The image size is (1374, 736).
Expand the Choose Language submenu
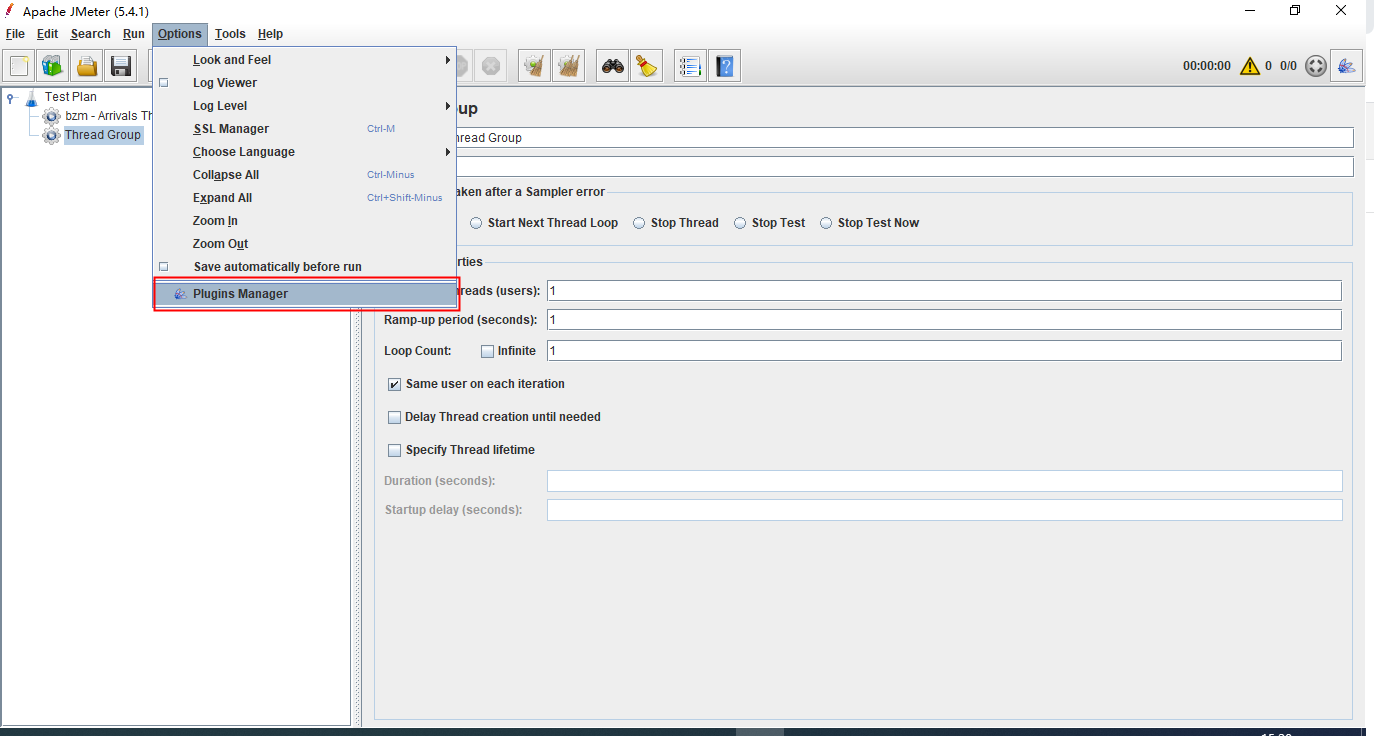tap(244, 151)
